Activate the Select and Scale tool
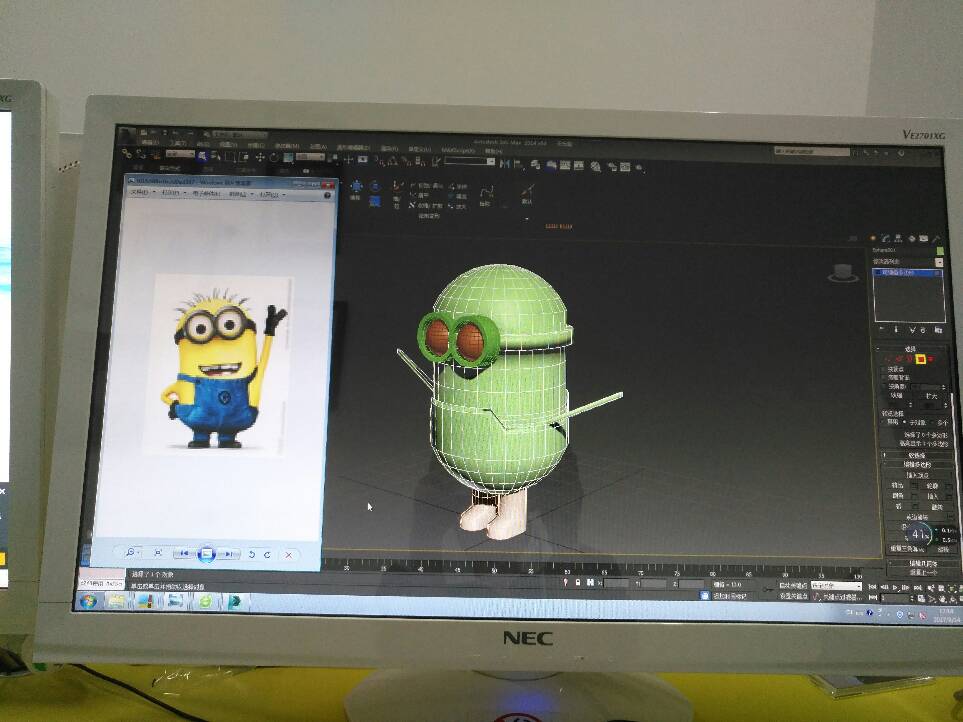Screen dimensions: 963x722 [287, 158]
